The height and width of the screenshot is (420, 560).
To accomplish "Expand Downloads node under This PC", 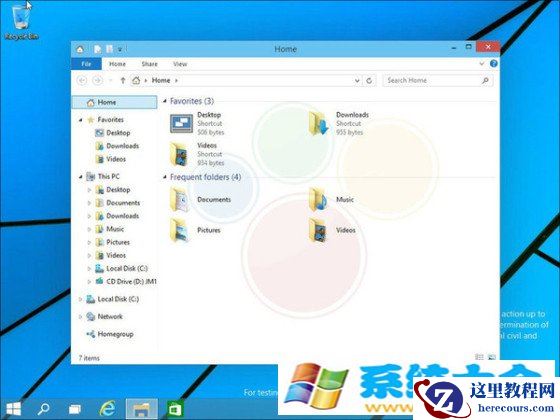I will click(89, 216).
